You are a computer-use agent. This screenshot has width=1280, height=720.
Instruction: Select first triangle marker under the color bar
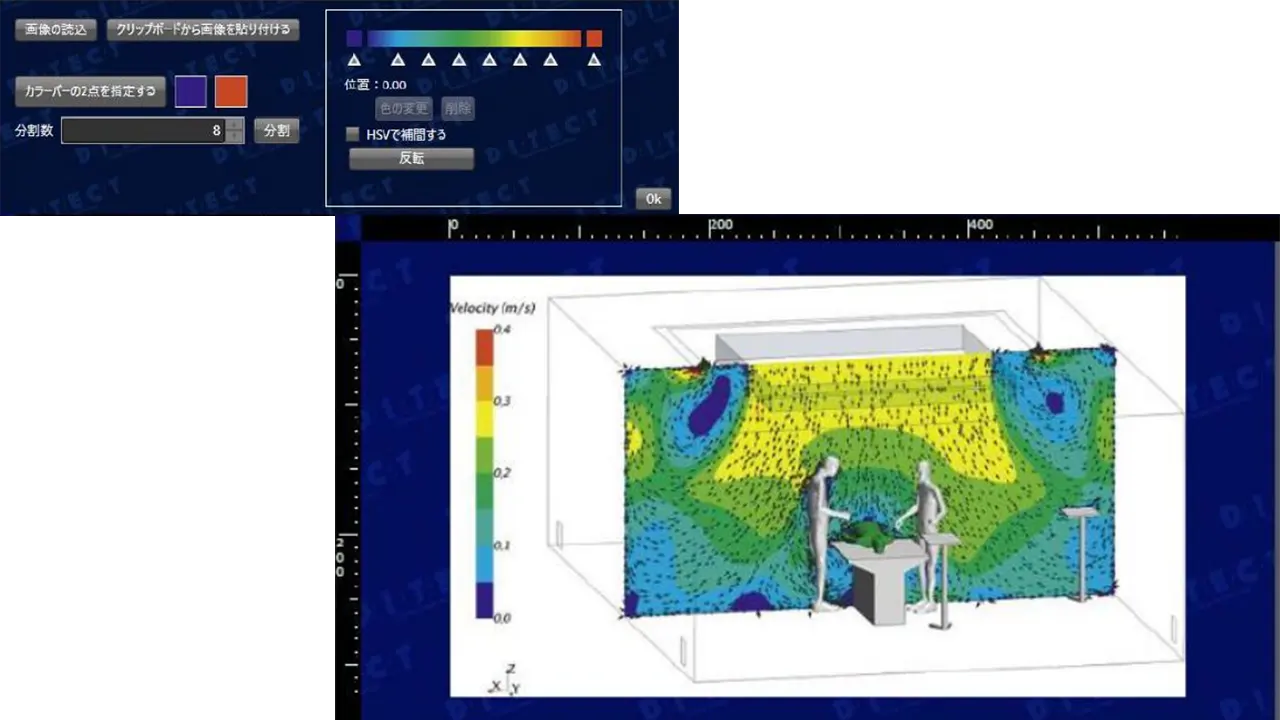click(354, 60)
